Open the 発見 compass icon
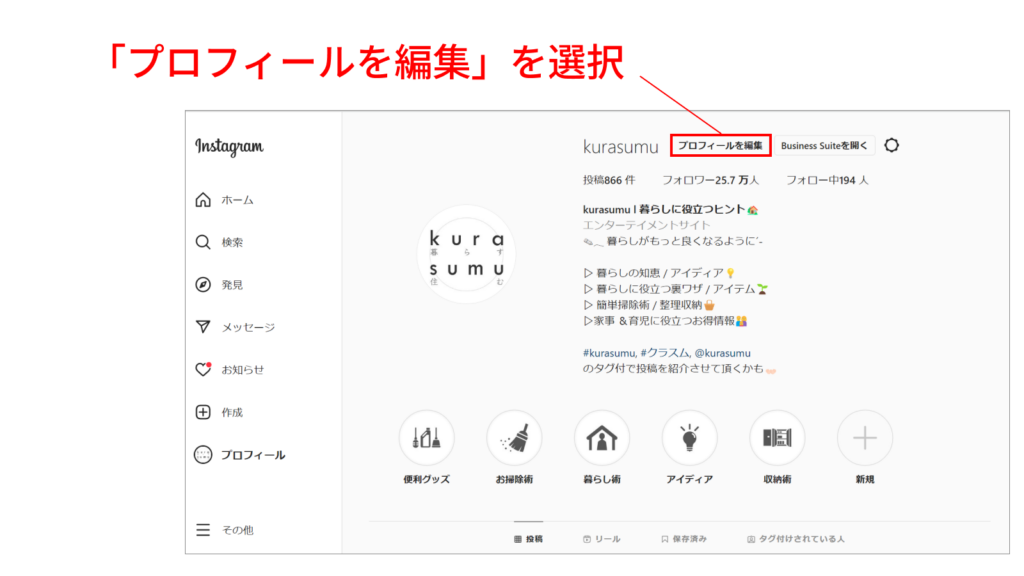The width and height of the screenshot is (1024, 576). coord(203,285)
